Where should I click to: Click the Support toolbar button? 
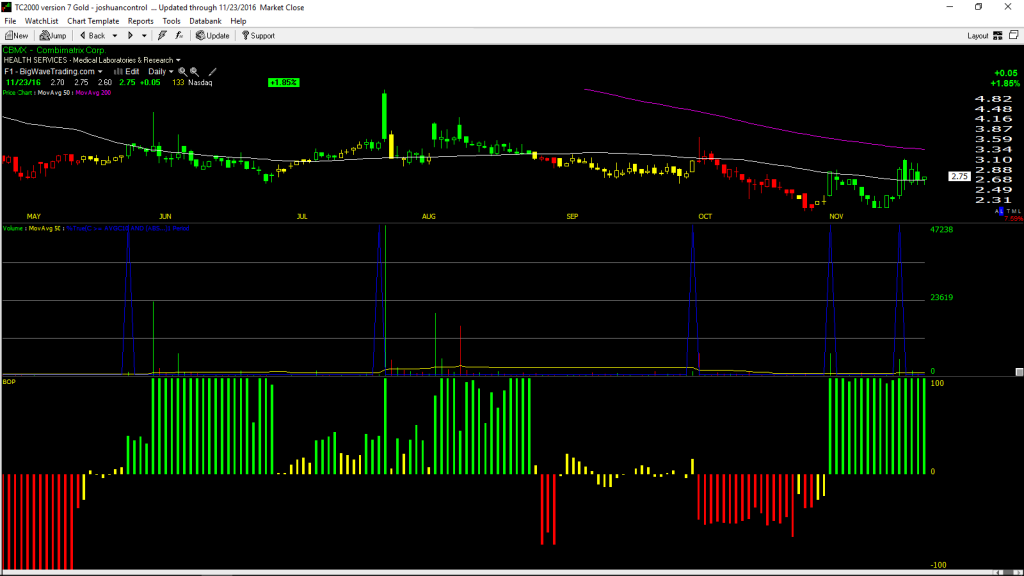pyautogui.click(x=259, y=36)
